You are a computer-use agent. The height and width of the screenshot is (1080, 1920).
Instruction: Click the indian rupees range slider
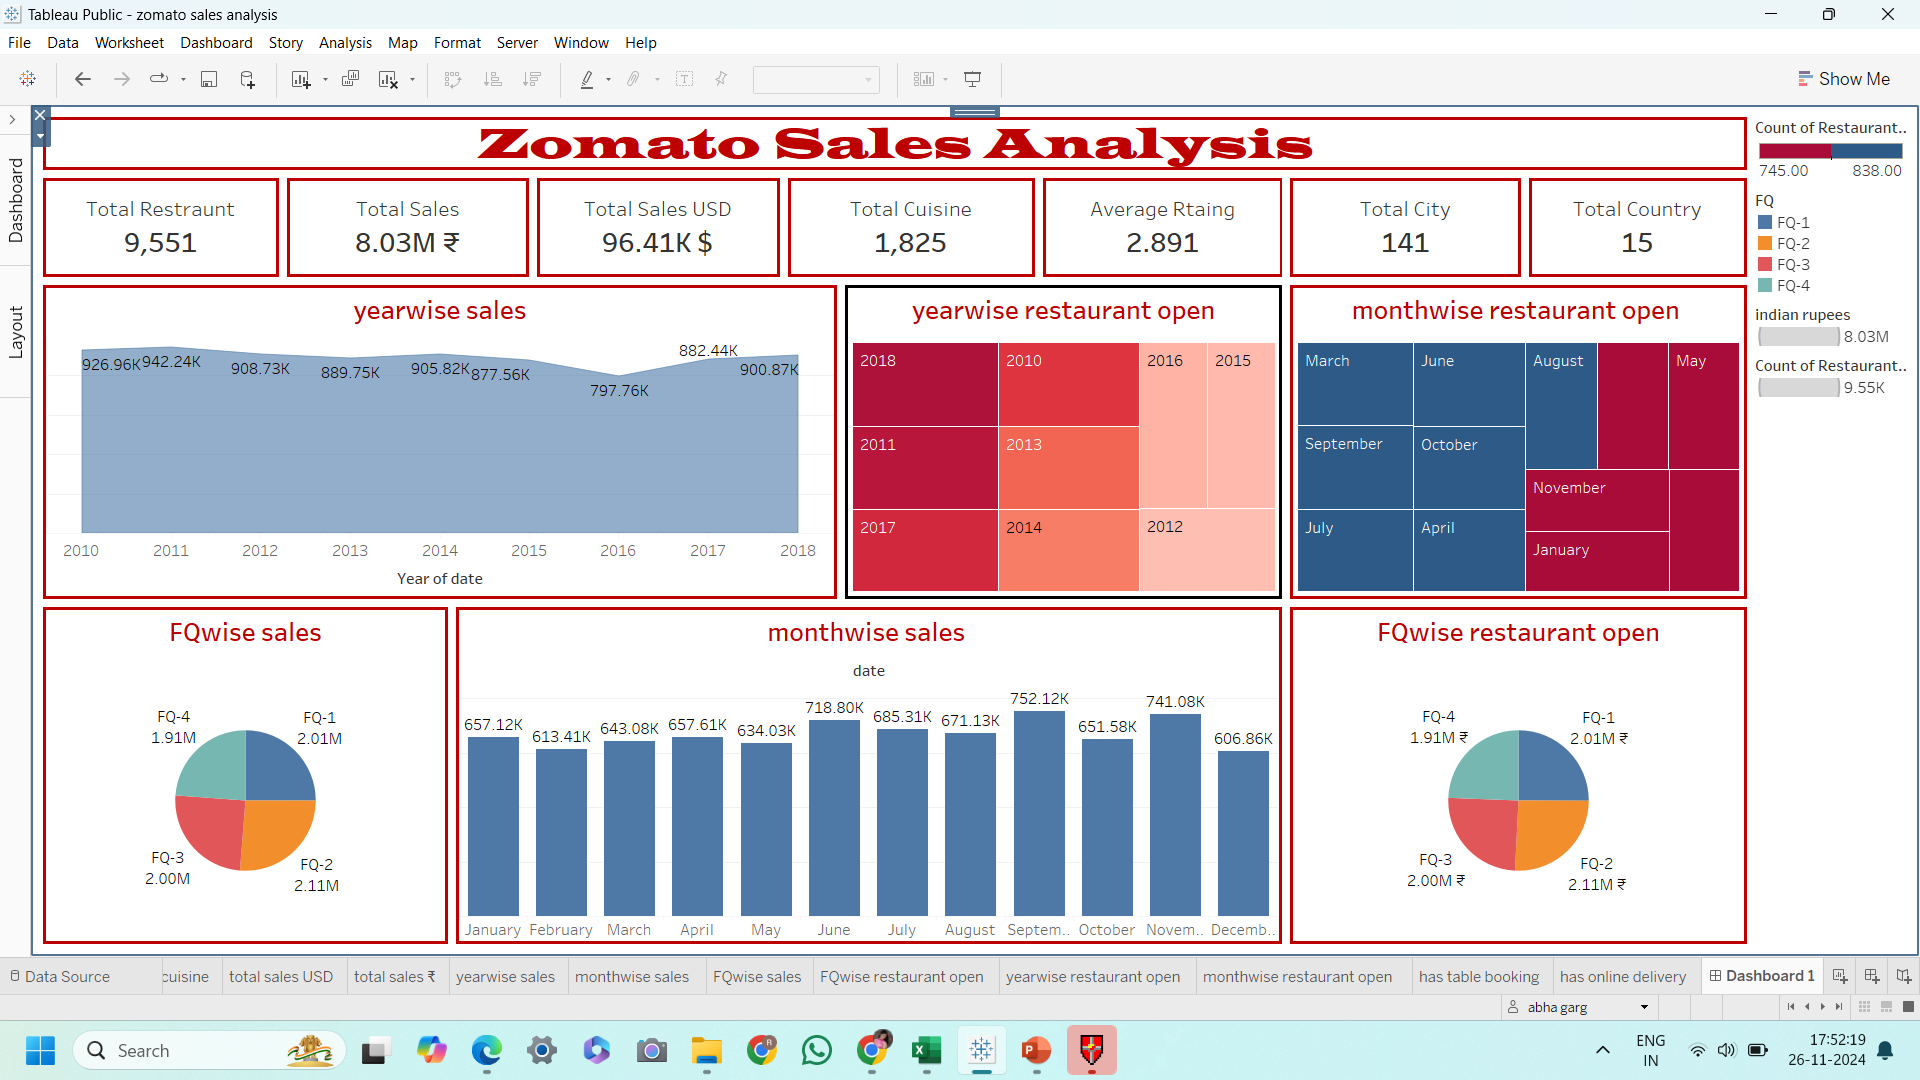[x=1798, y=337]
